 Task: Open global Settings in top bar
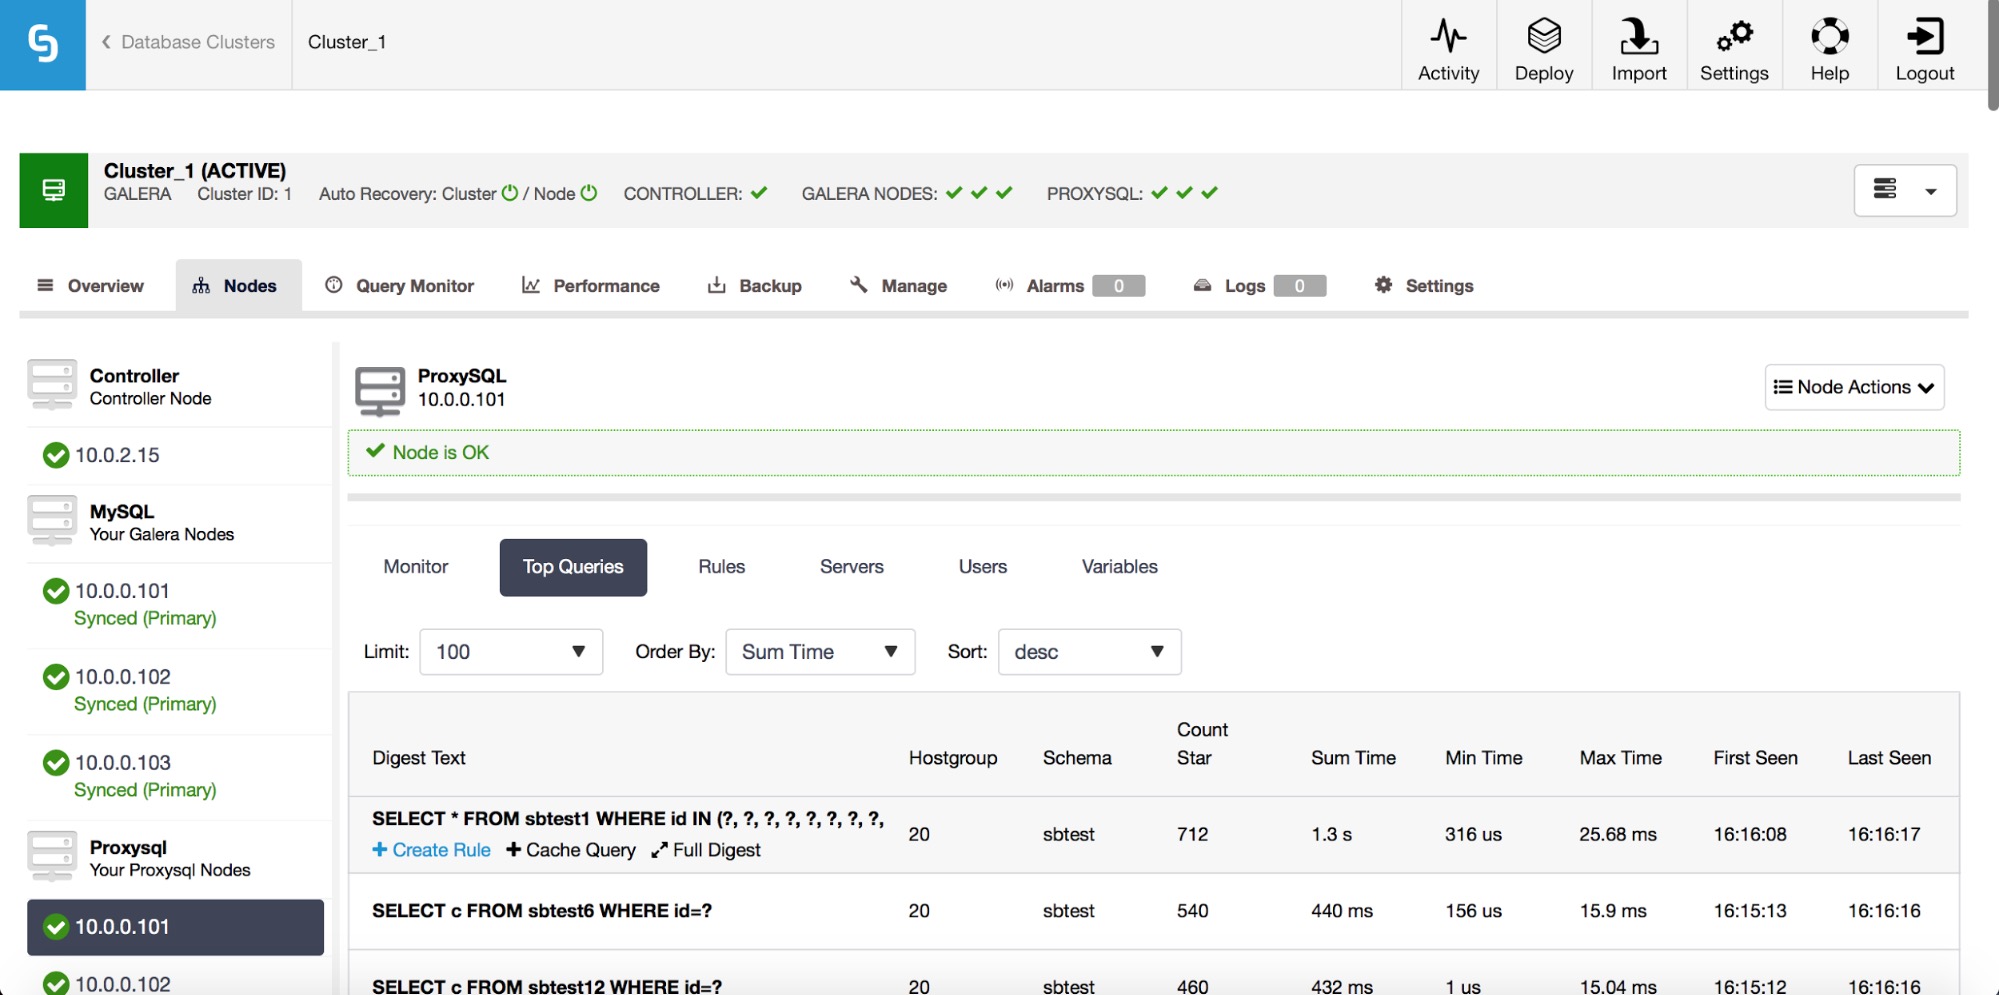[1734, 48]
